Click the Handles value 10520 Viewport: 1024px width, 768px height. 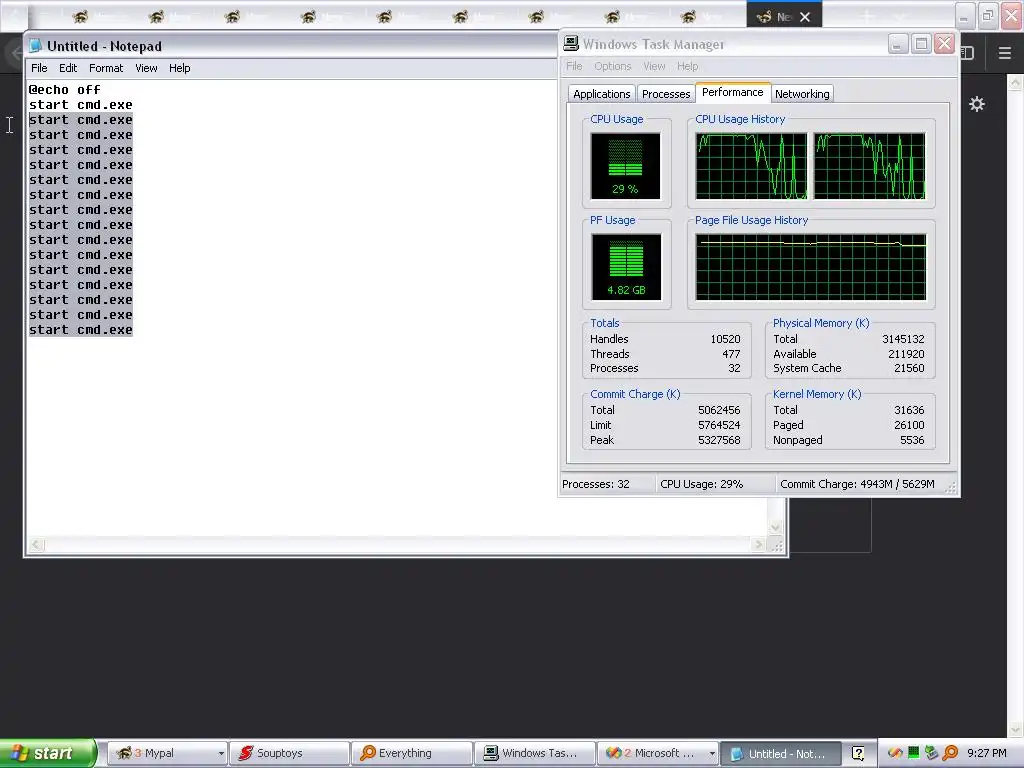pyautogui.click(x=725, y=339)
